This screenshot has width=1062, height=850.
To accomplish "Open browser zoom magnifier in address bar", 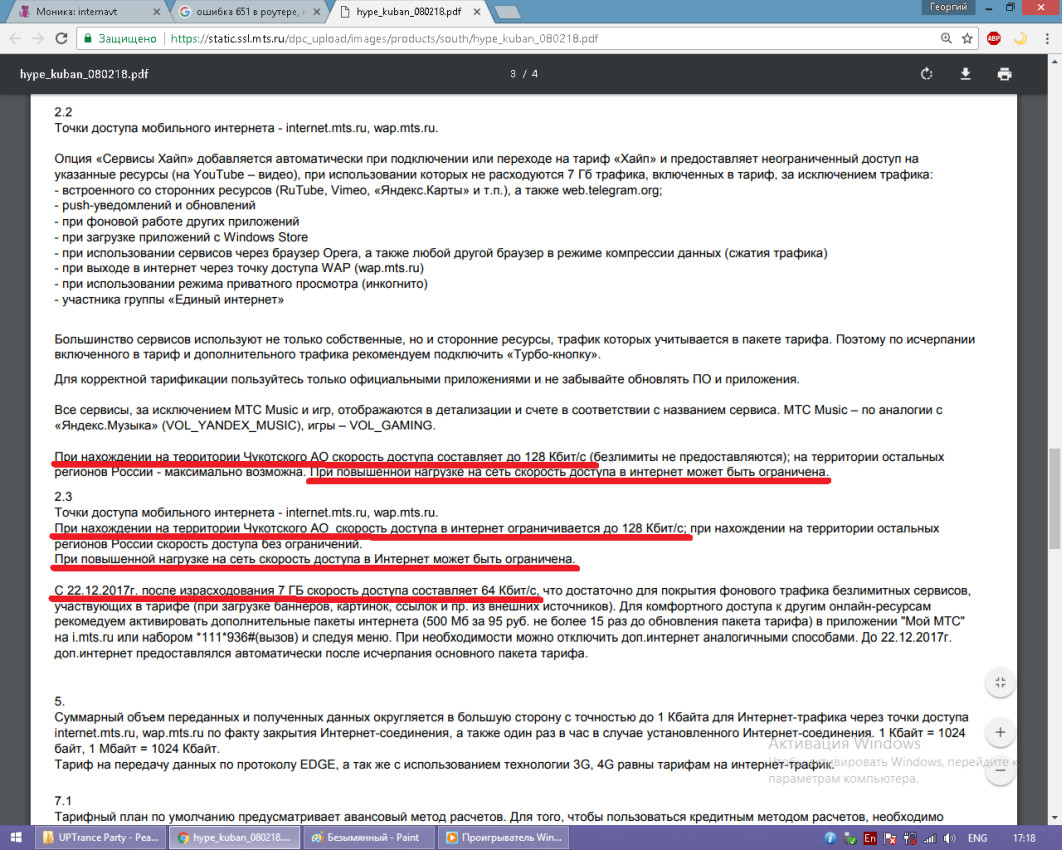I will [946, 39].
